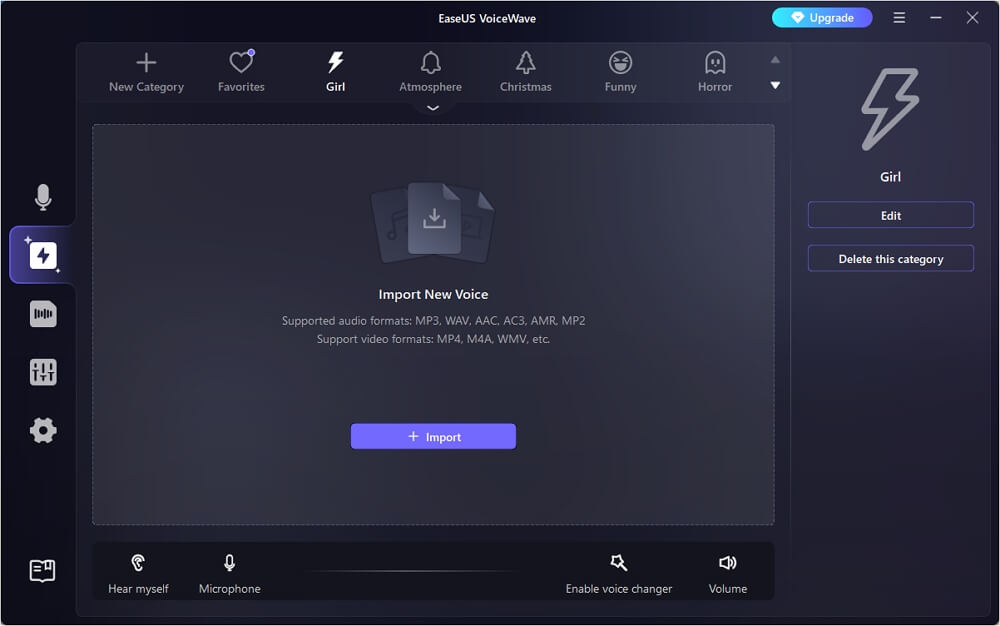Open the voice effects lightning panel in sidebar

coord(42,255)
